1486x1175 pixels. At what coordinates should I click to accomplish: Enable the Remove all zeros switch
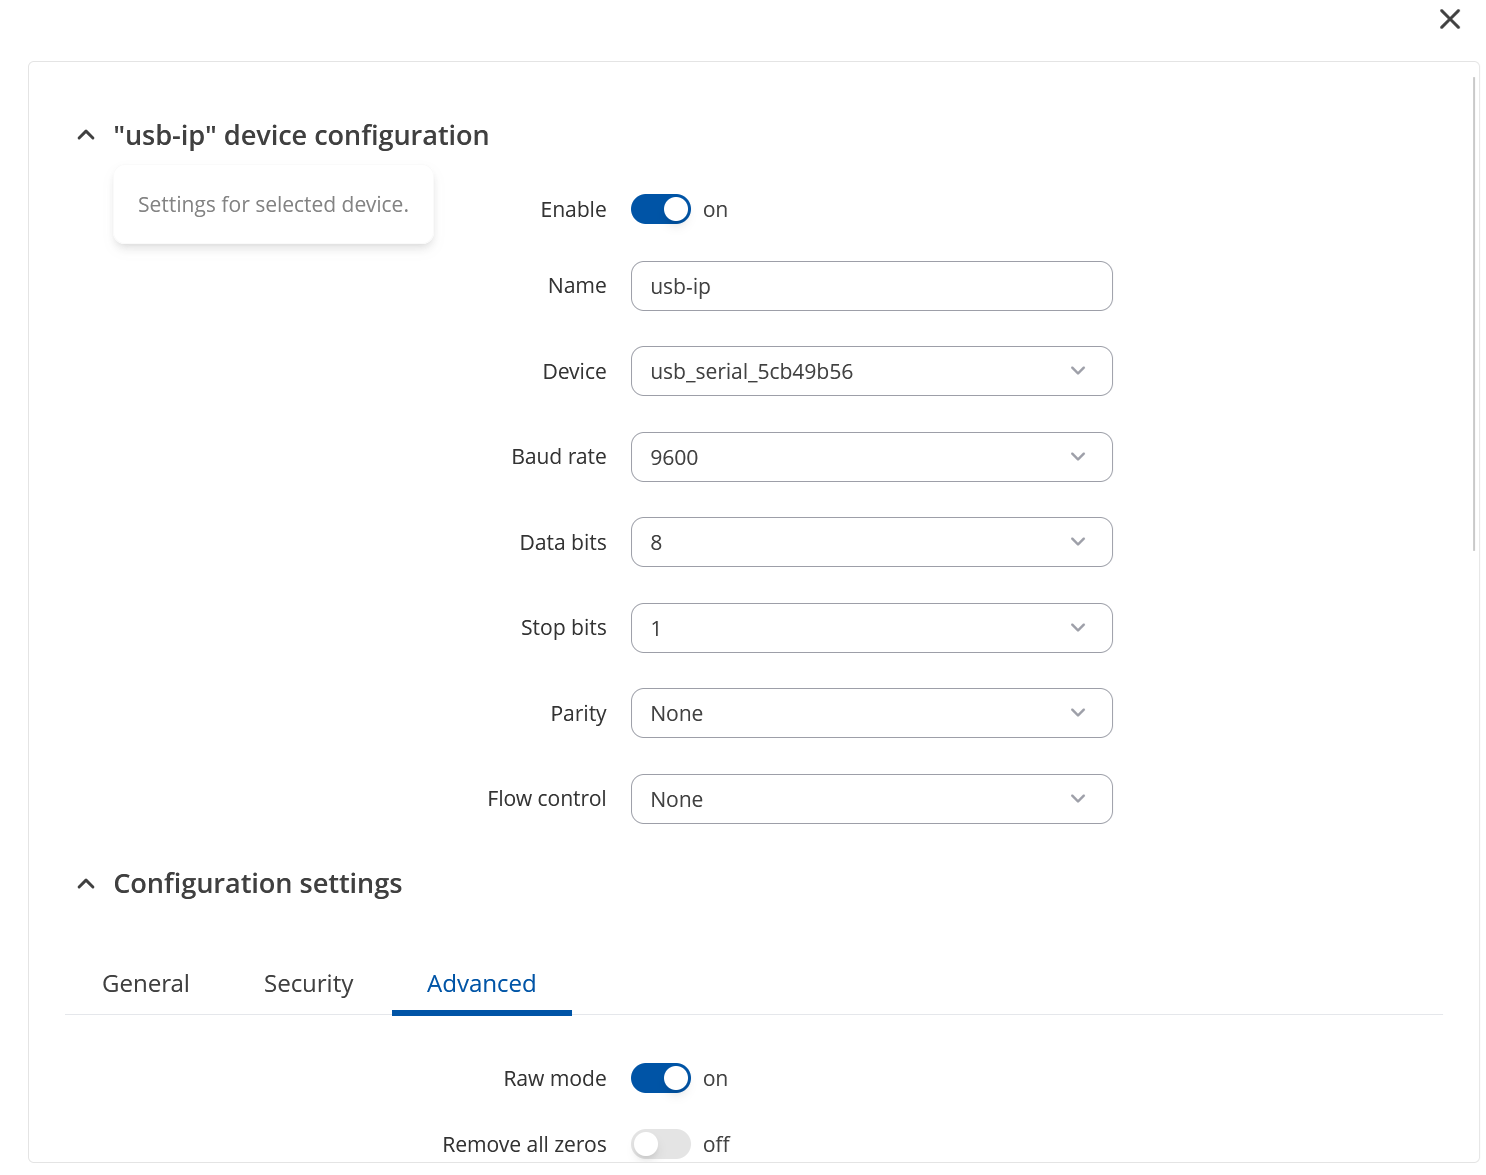point(660,1144)
